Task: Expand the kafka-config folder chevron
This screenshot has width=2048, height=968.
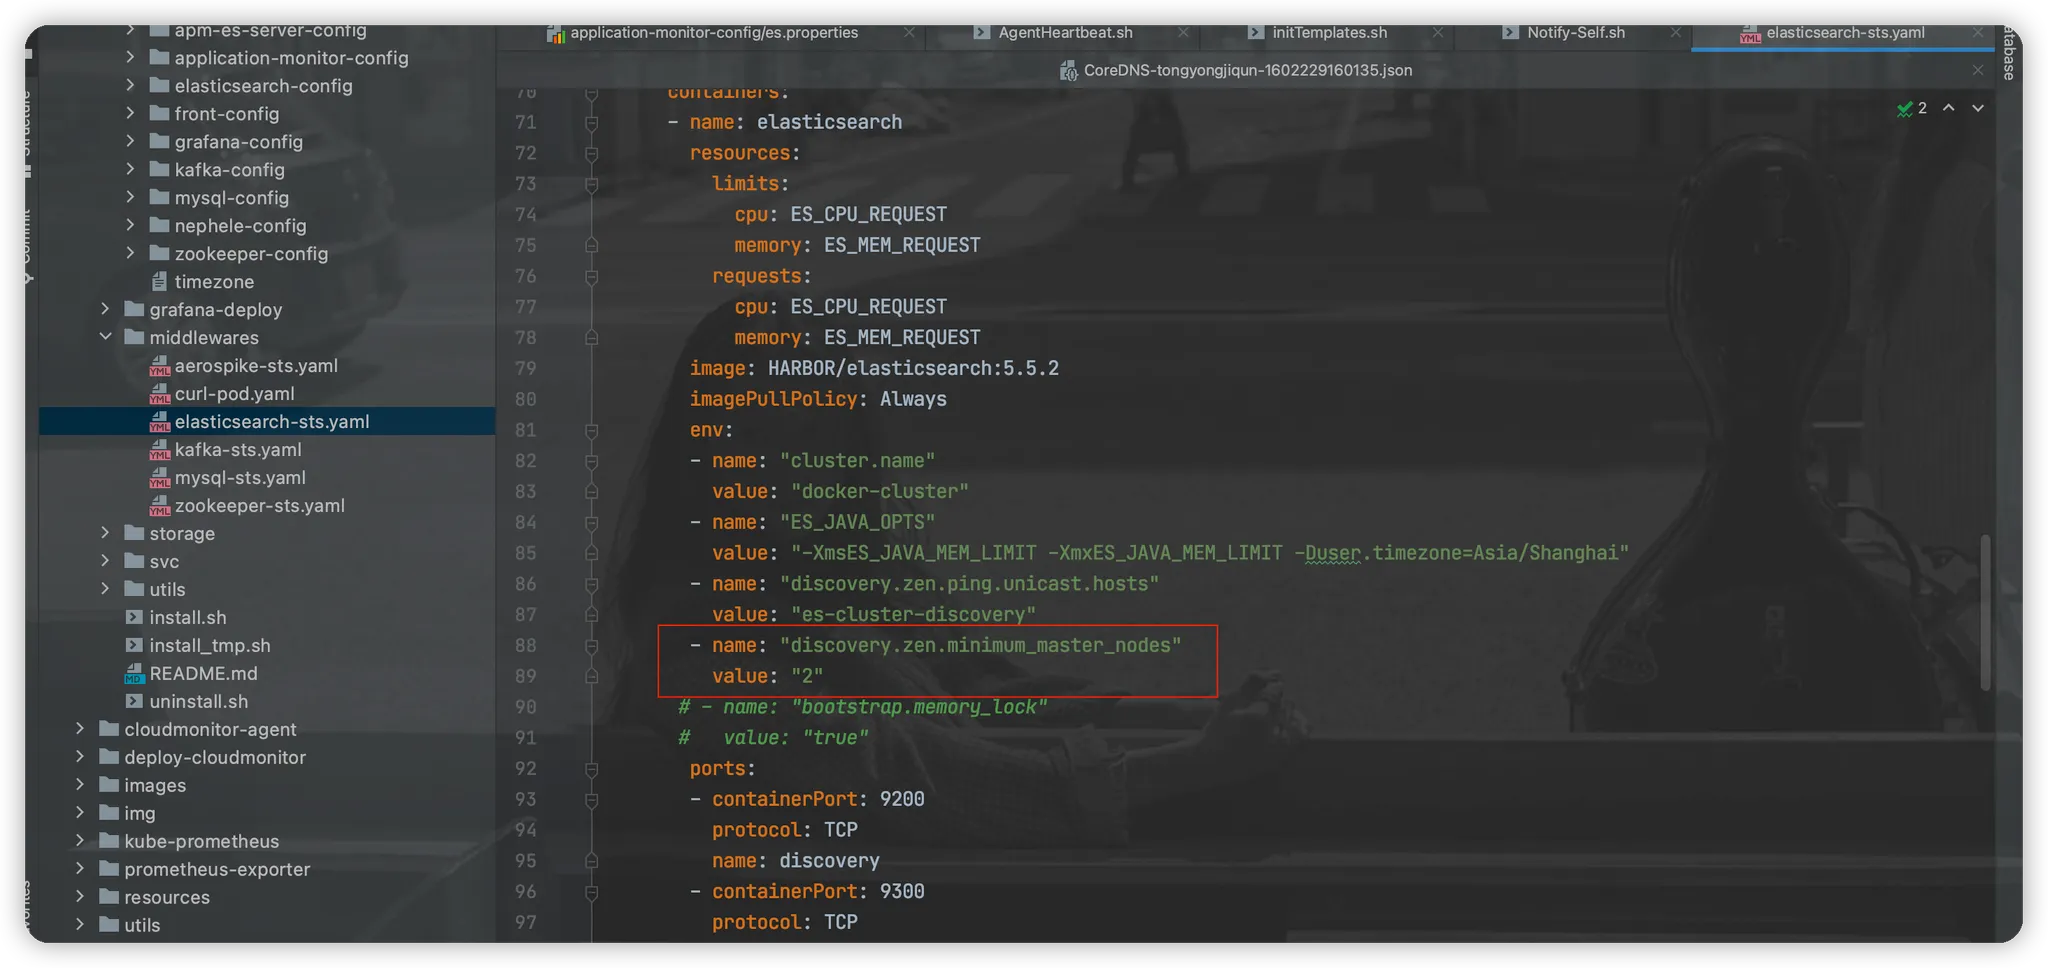Action: [130, 169]
